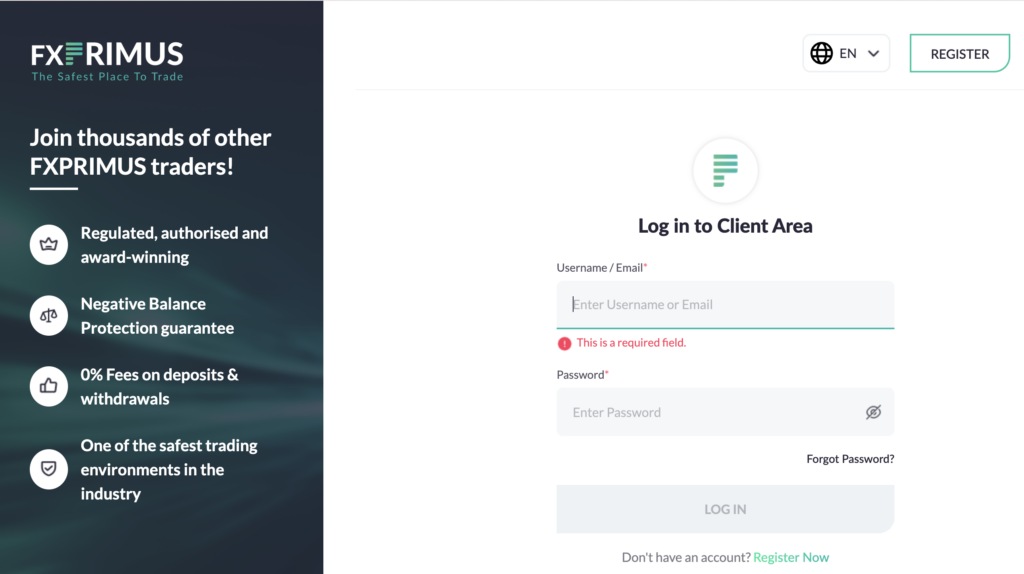Follow the Register Now link
1024x574 pixels.
pos(791,557)
